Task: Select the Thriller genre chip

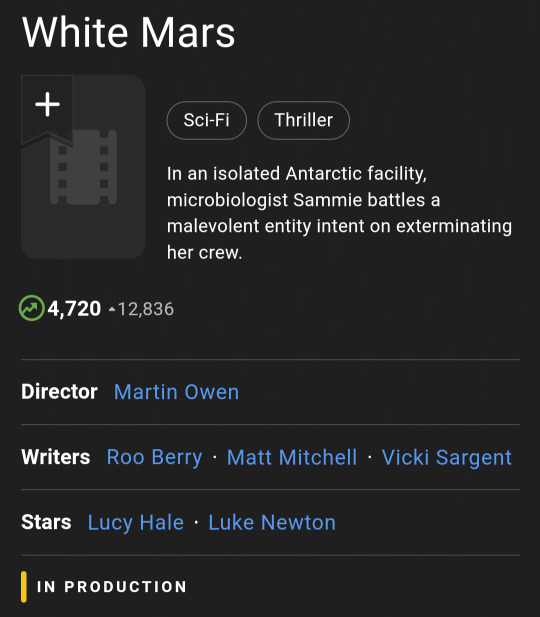Action: tap(303, 120)
